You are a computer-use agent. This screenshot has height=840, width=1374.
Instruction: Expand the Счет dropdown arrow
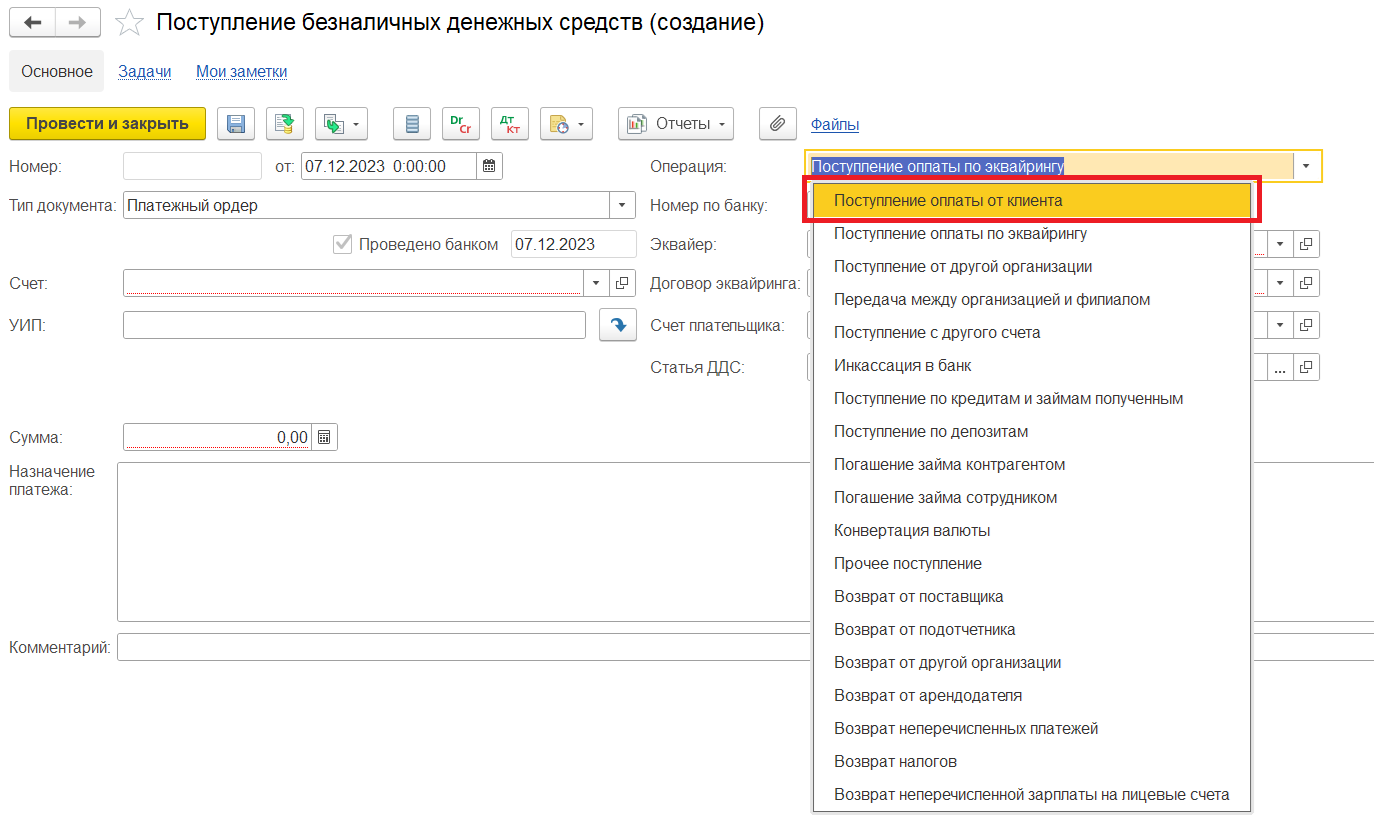tap(596, 284)
